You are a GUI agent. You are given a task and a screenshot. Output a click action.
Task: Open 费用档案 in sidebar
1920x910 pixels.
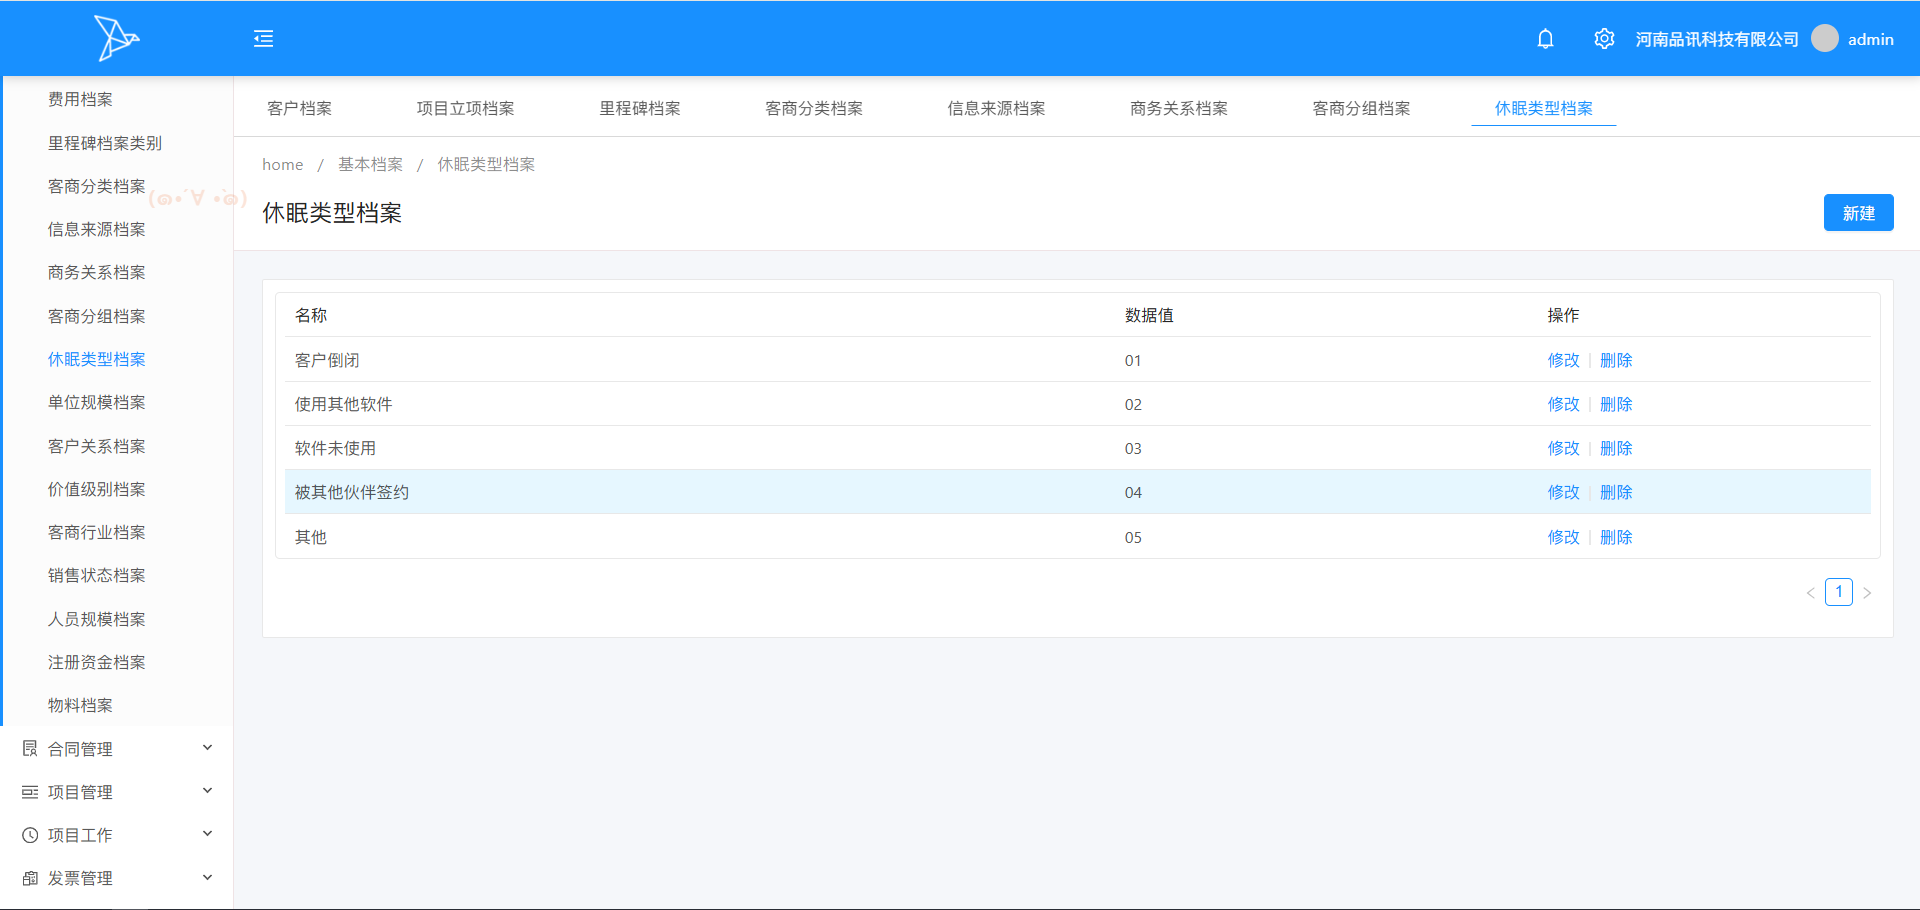click(x=80, y=99)
